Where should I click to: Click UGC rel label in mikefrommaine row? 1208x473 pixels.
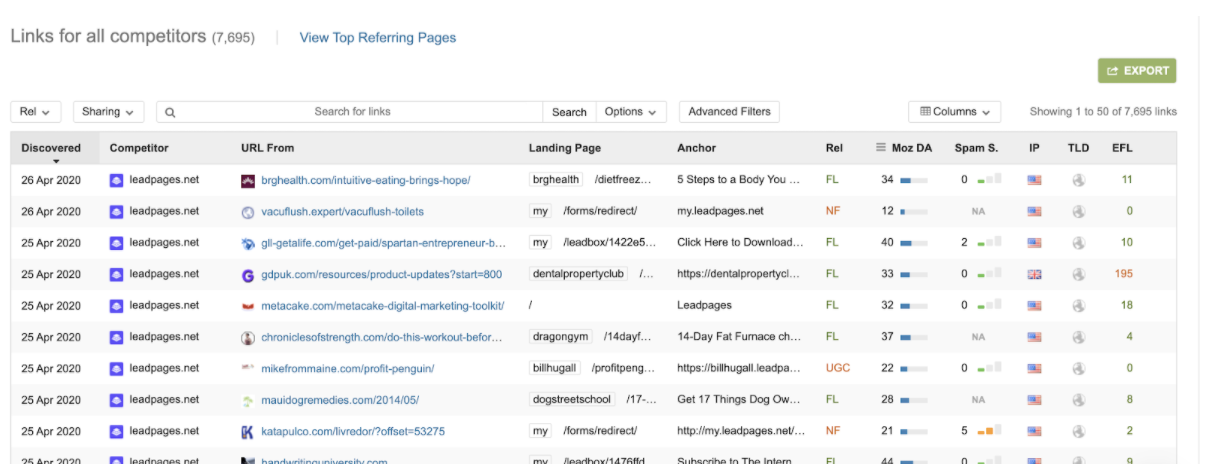[837, 368]
